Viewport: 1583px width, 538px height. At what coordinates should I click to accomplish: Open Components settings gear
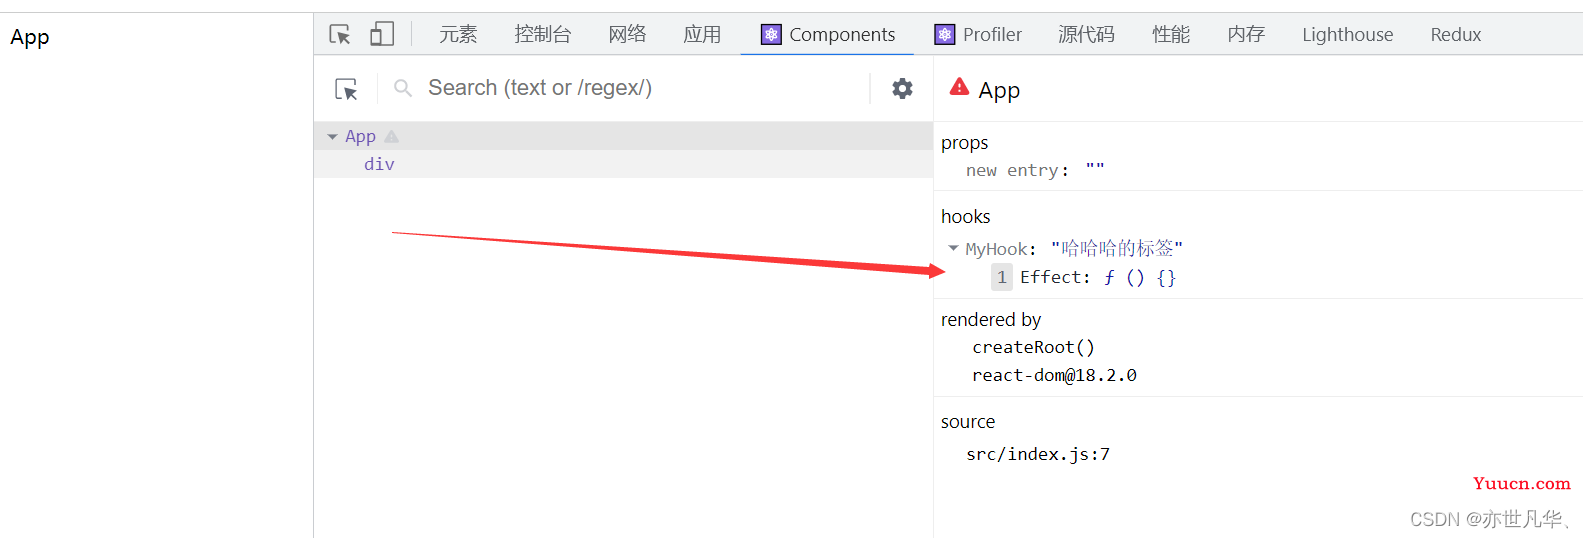click(902, 88)
